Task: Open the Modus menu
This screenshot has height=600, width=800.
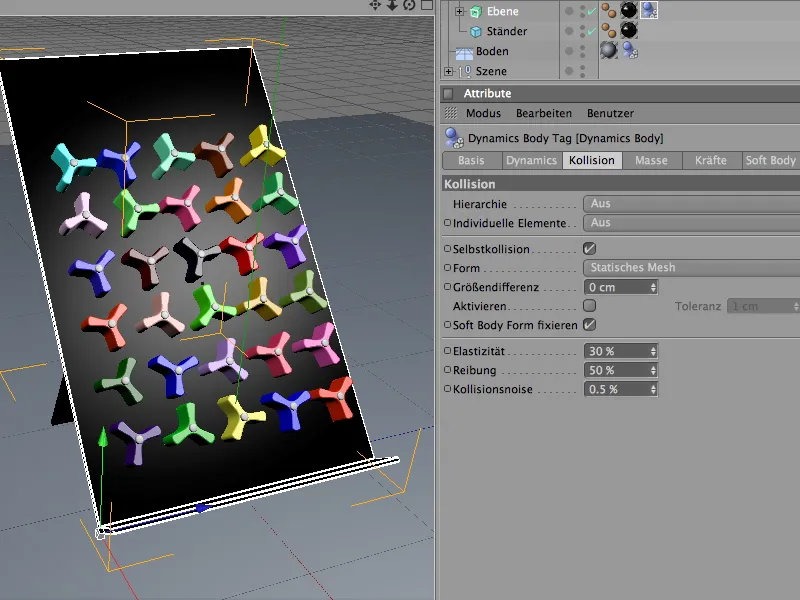Action: pyautogui.click(x=483, y=114)
